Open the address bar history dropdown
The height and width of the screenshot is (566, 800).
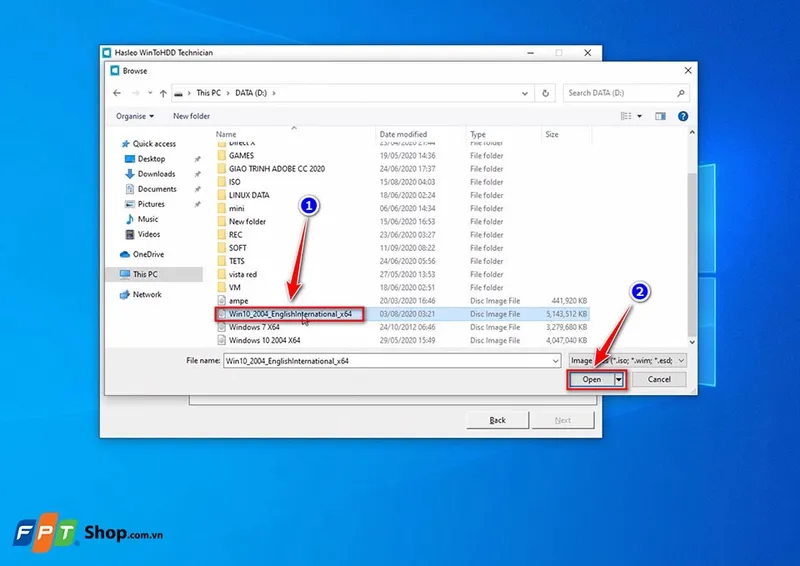tap(528, 93)
